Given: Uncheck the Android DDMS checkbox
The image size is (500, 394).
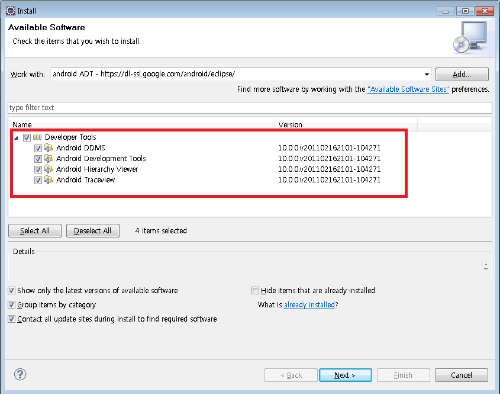Looking at the screenshot, I should [38, 148].
